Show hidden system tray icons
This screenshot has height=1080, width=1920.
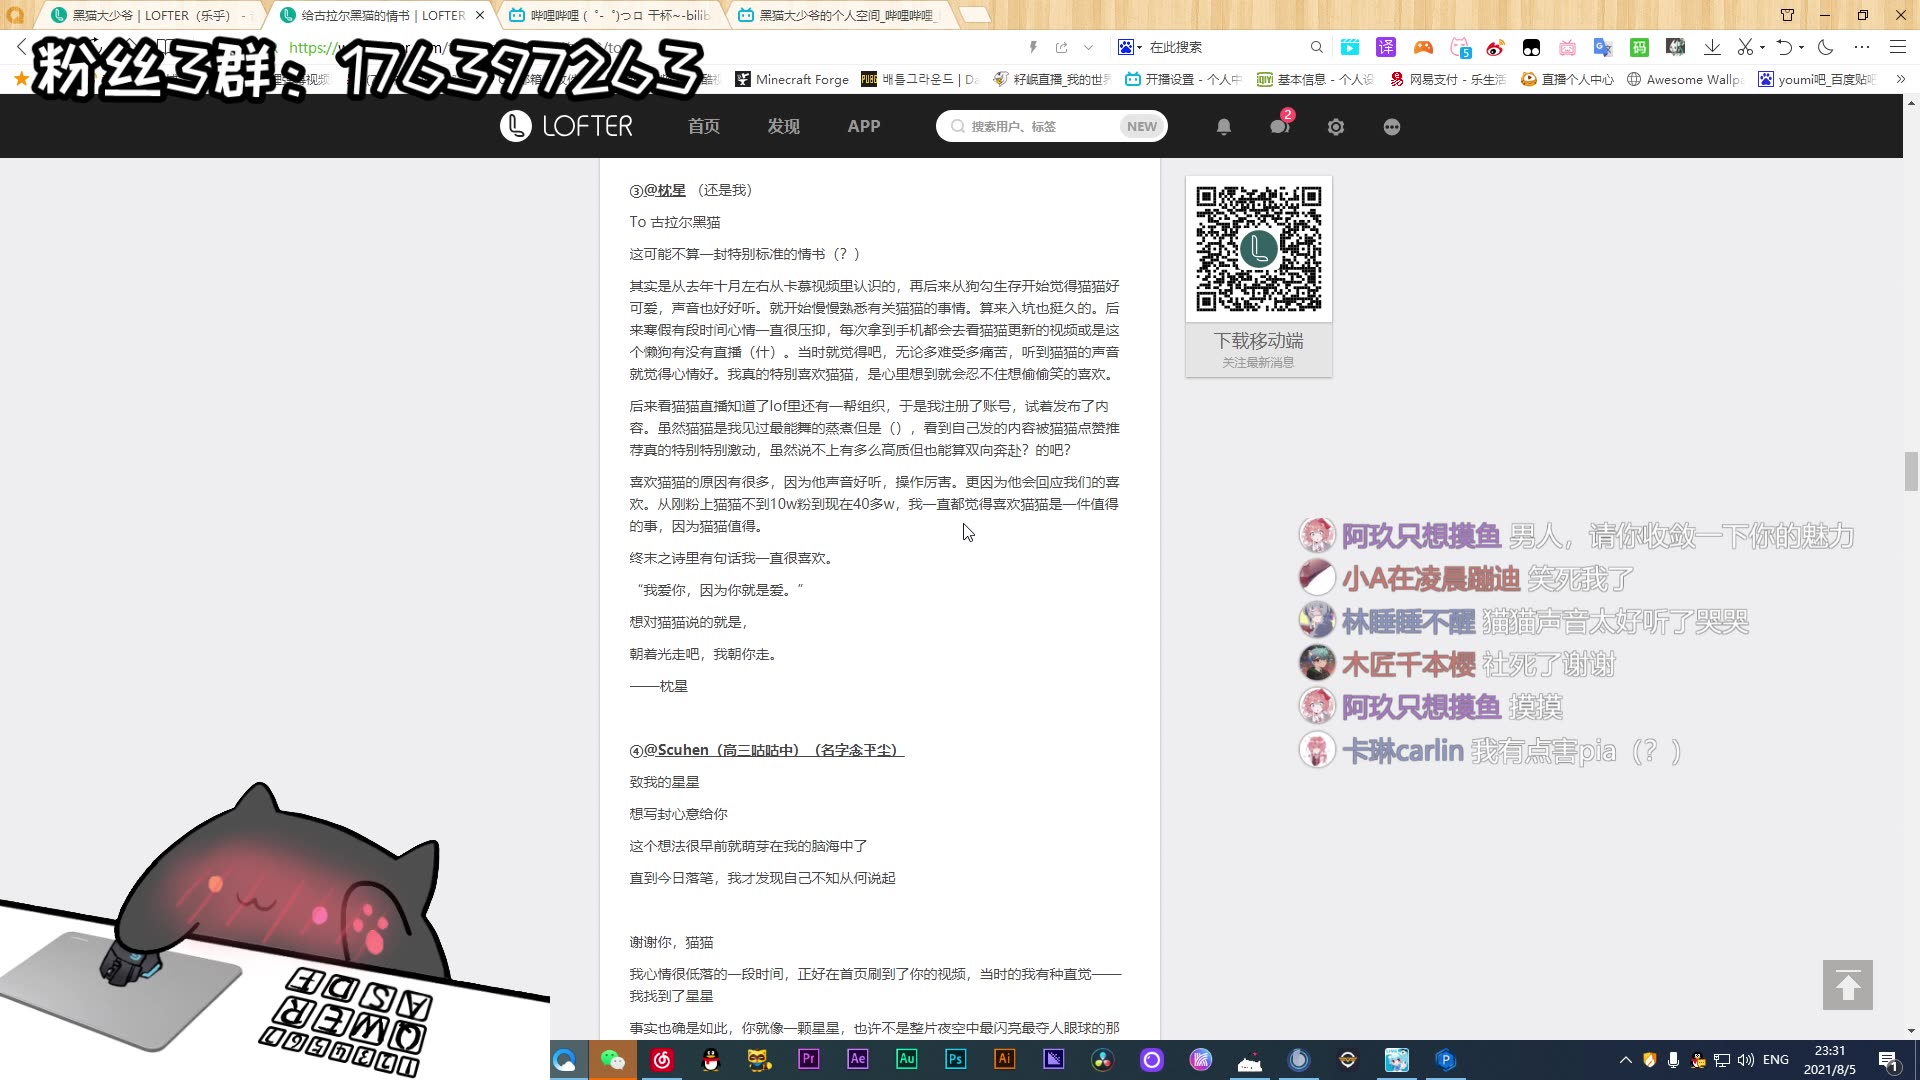click(1625, 1060)
